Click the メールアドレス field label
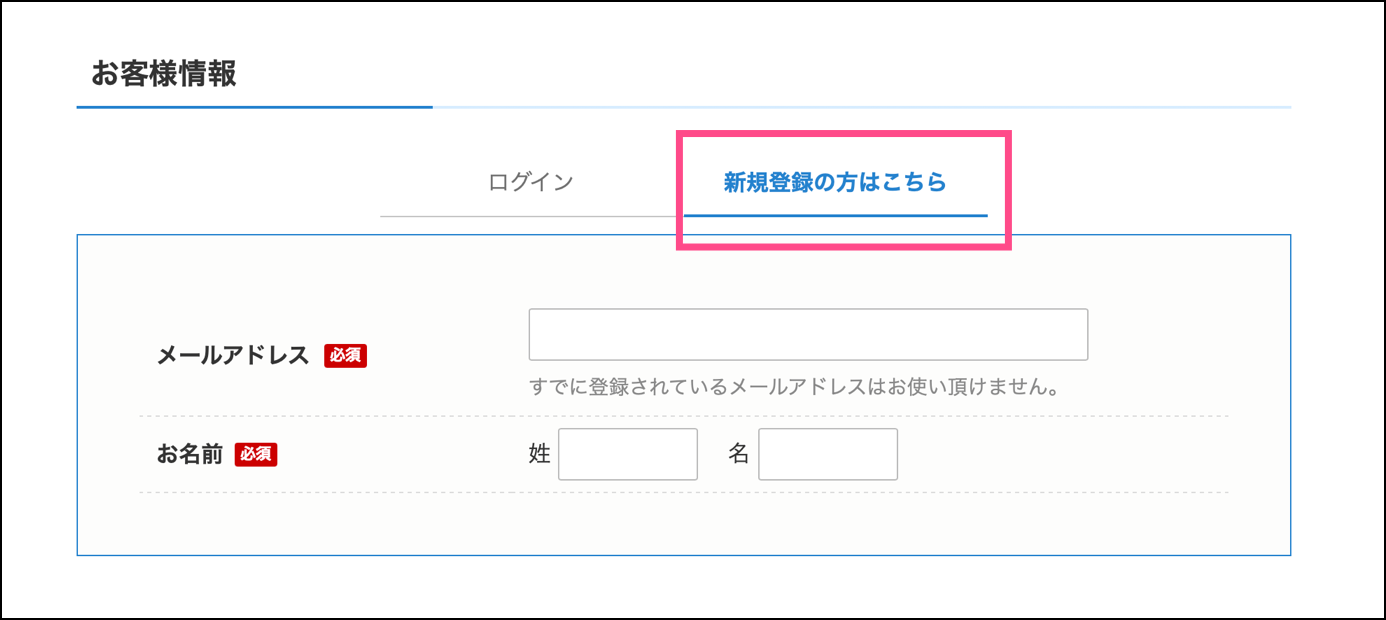The image size is (1386, 620). point(233,356)
